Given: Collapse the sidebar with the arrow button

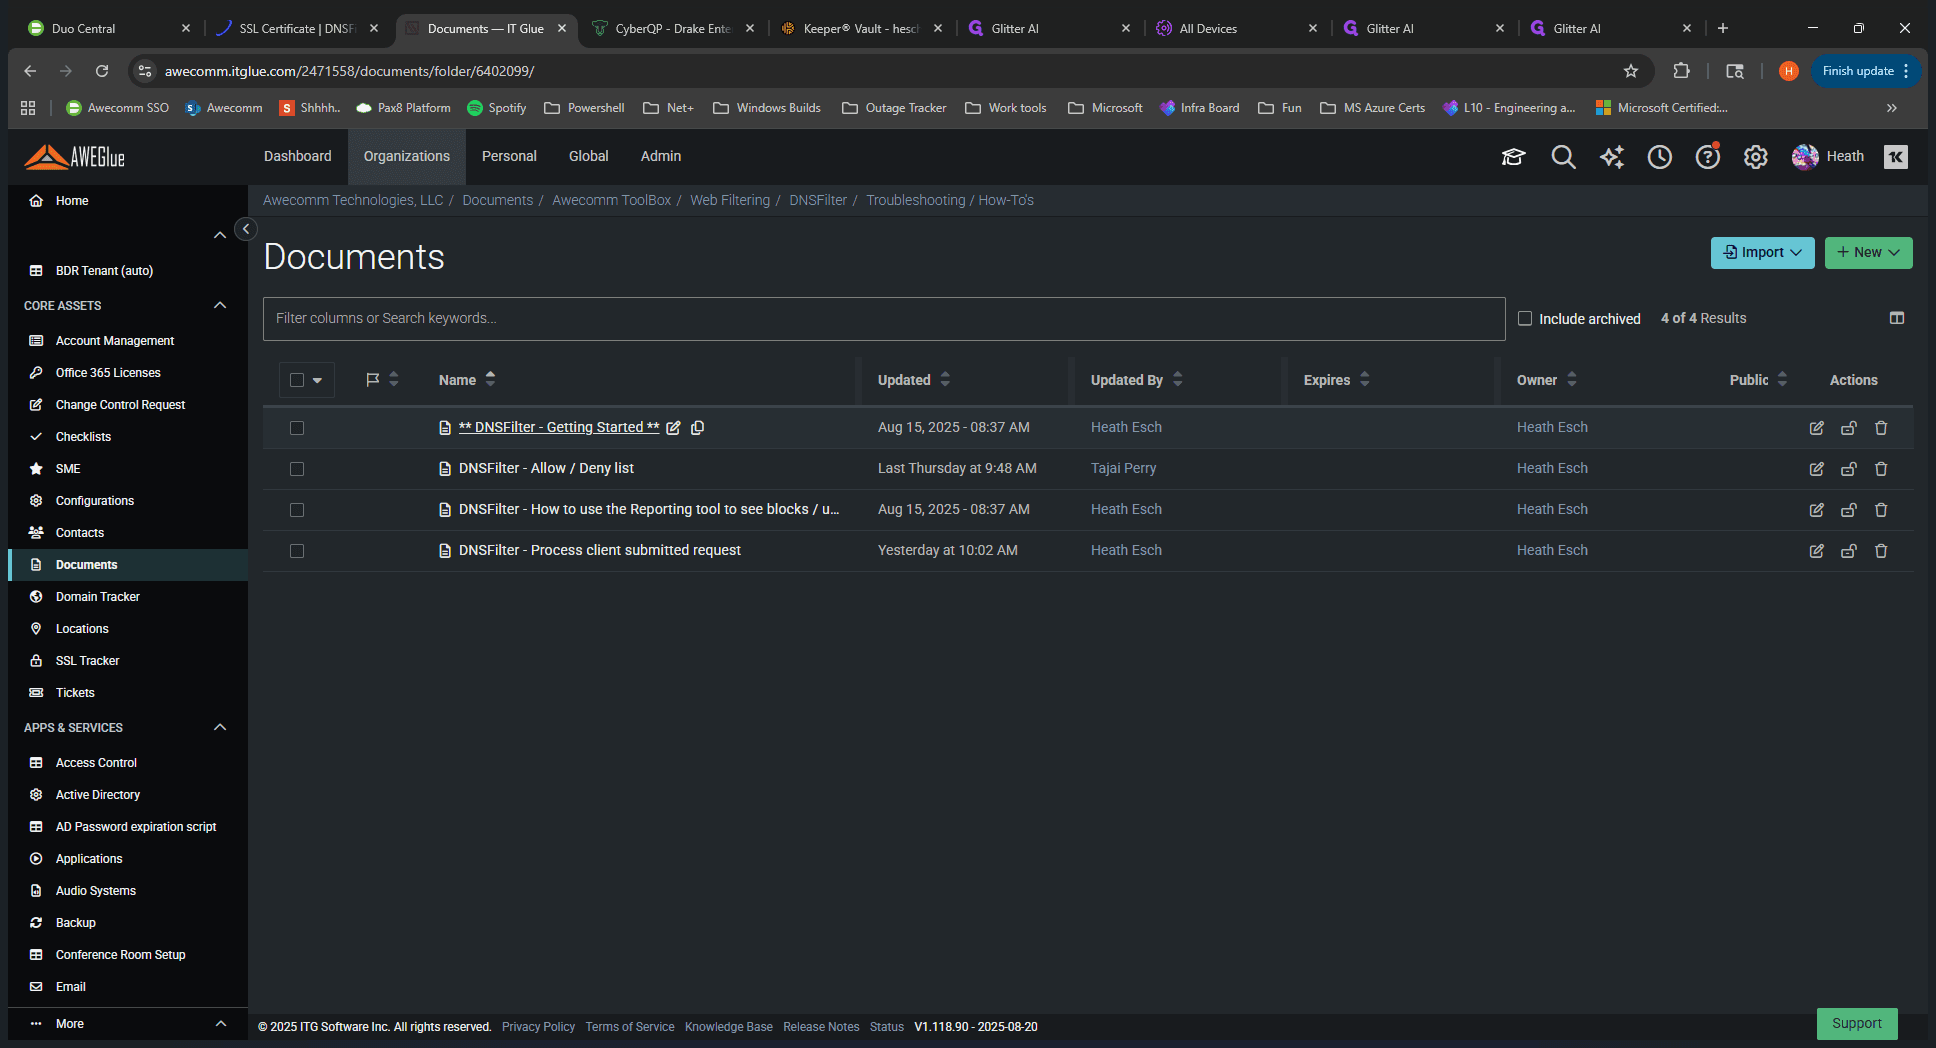Looking at the screenshot, I should coord(246,229).
